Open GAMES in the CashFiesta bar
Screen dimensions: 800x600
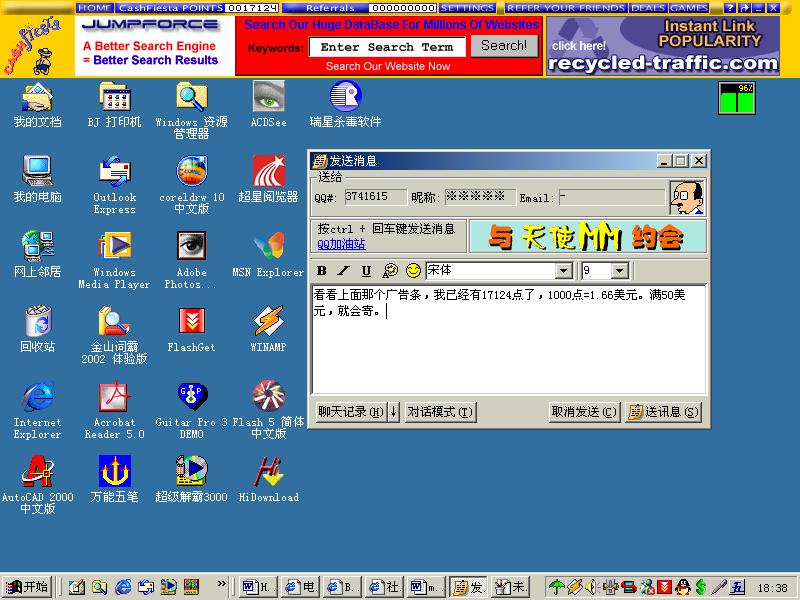point(689,8)
